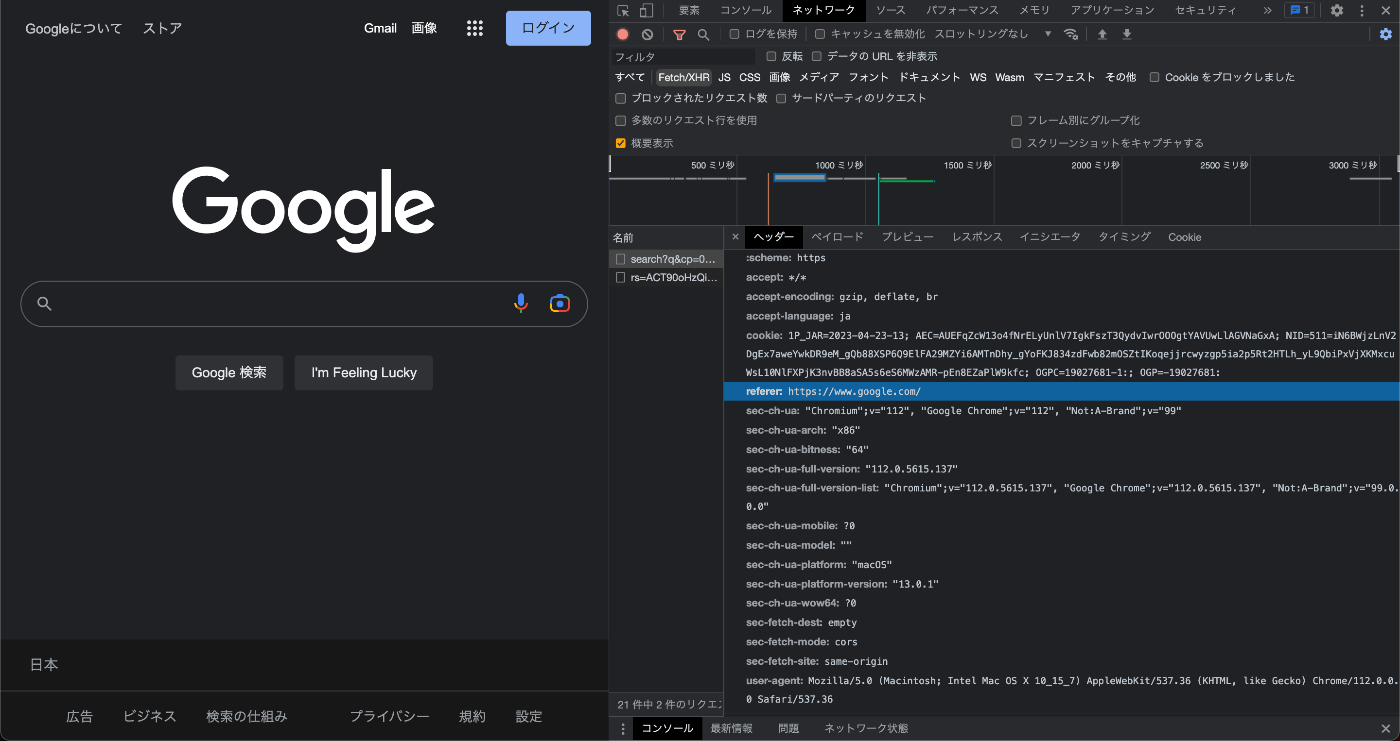Image resolution: width=1400 pixels, height=741 pixels.
Task: Close the bottom console drawer
Action: pos(1385,729)
